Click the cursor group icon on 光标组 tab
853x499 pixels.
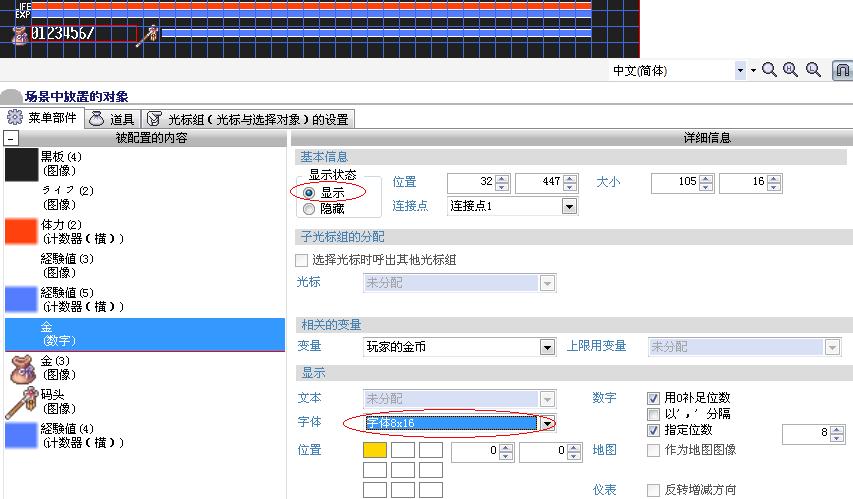[x=154, y=119]
